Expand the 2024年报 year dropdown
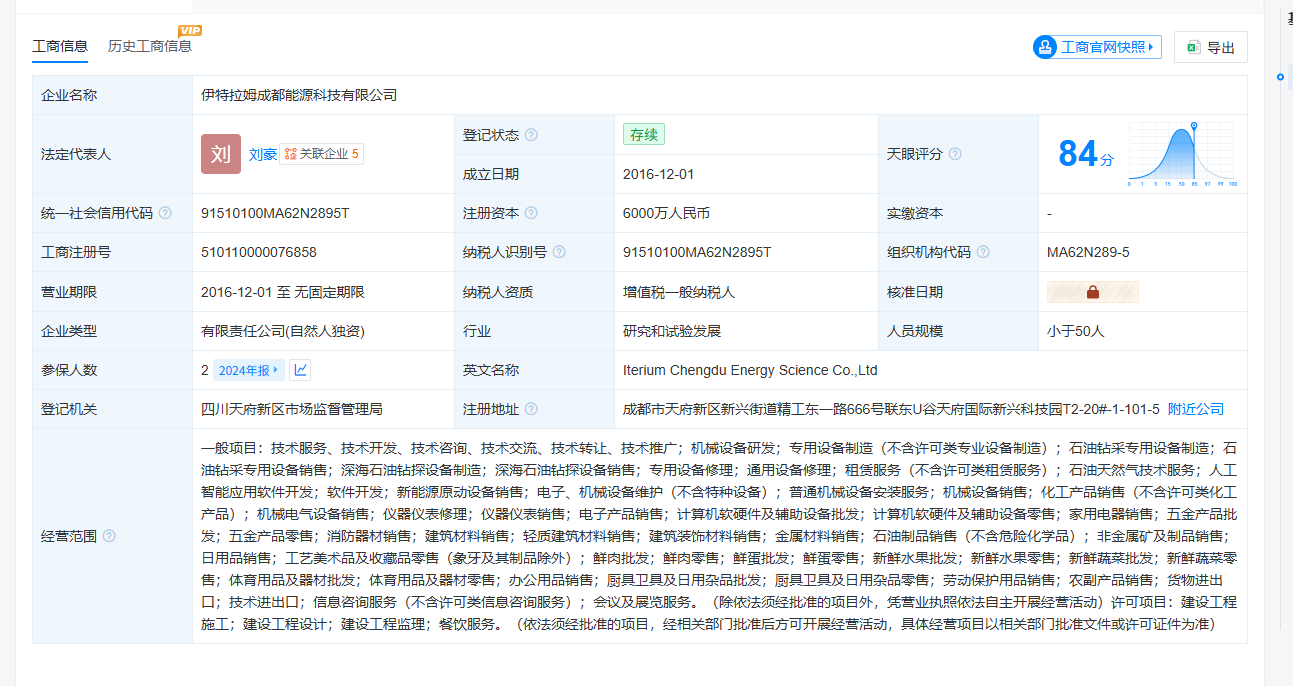 249,370
